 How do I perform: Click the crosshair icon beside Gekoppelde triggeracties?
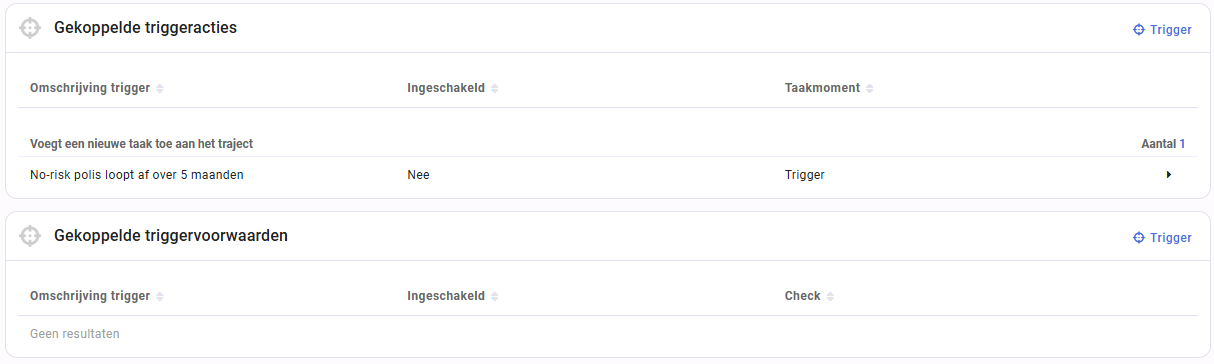30,28
